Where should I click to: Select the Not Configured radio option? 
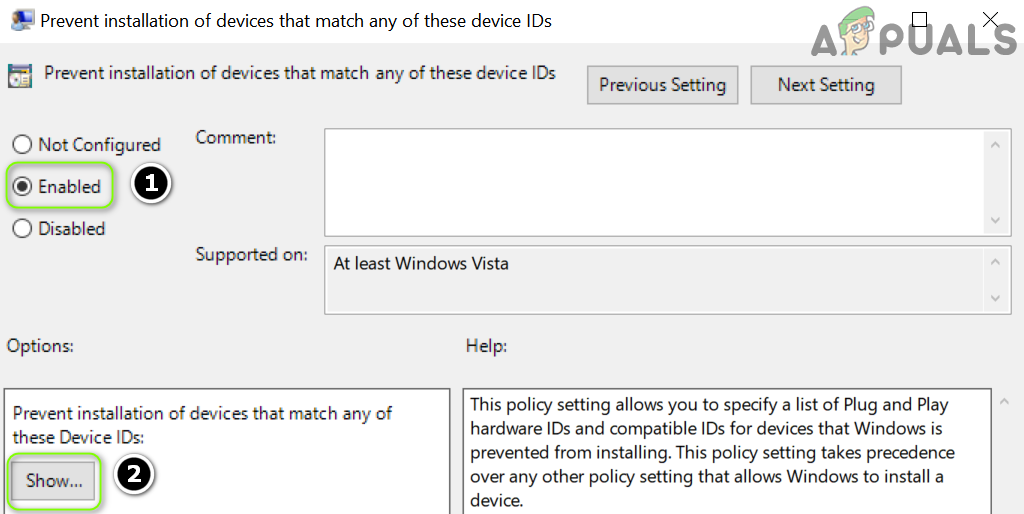pyautogui.click(x=22, y=145)
